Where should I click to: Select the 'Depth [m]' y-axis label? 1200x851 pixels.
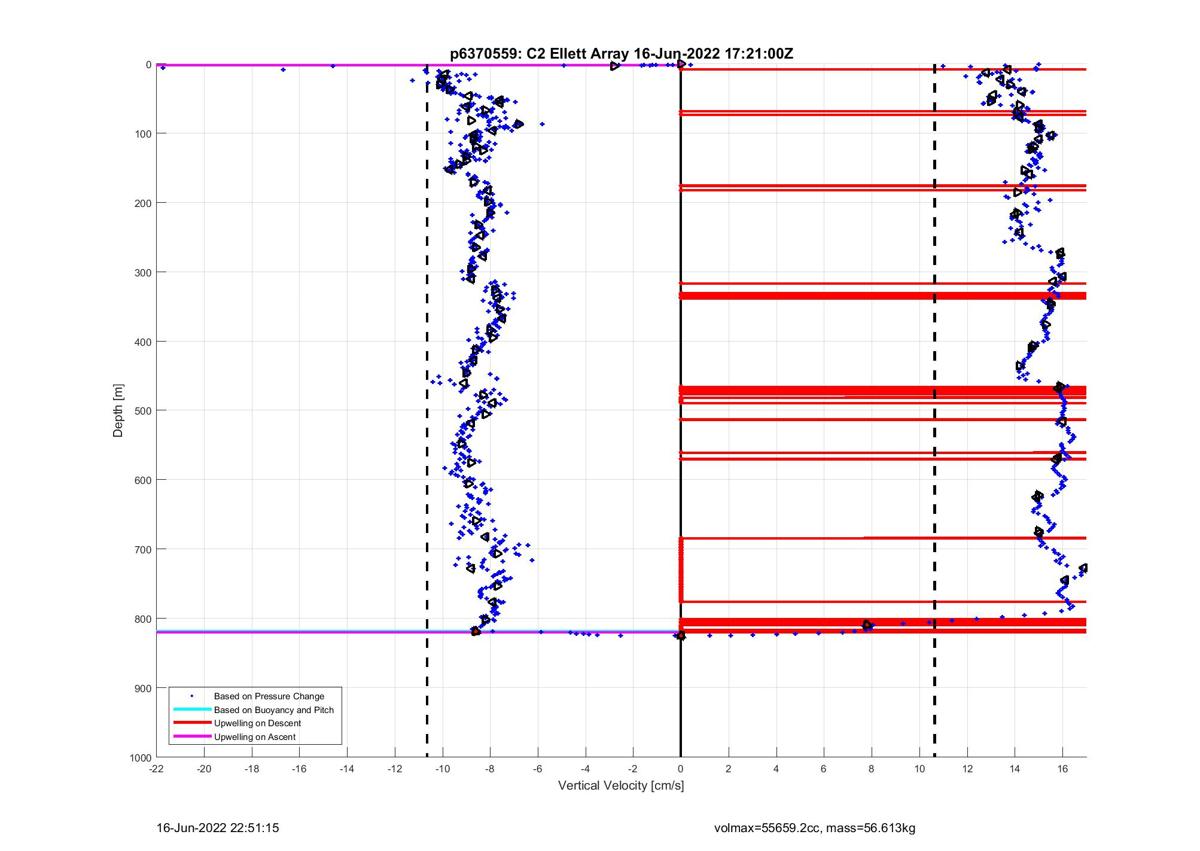pyautogui.click(x=119, y=410)
